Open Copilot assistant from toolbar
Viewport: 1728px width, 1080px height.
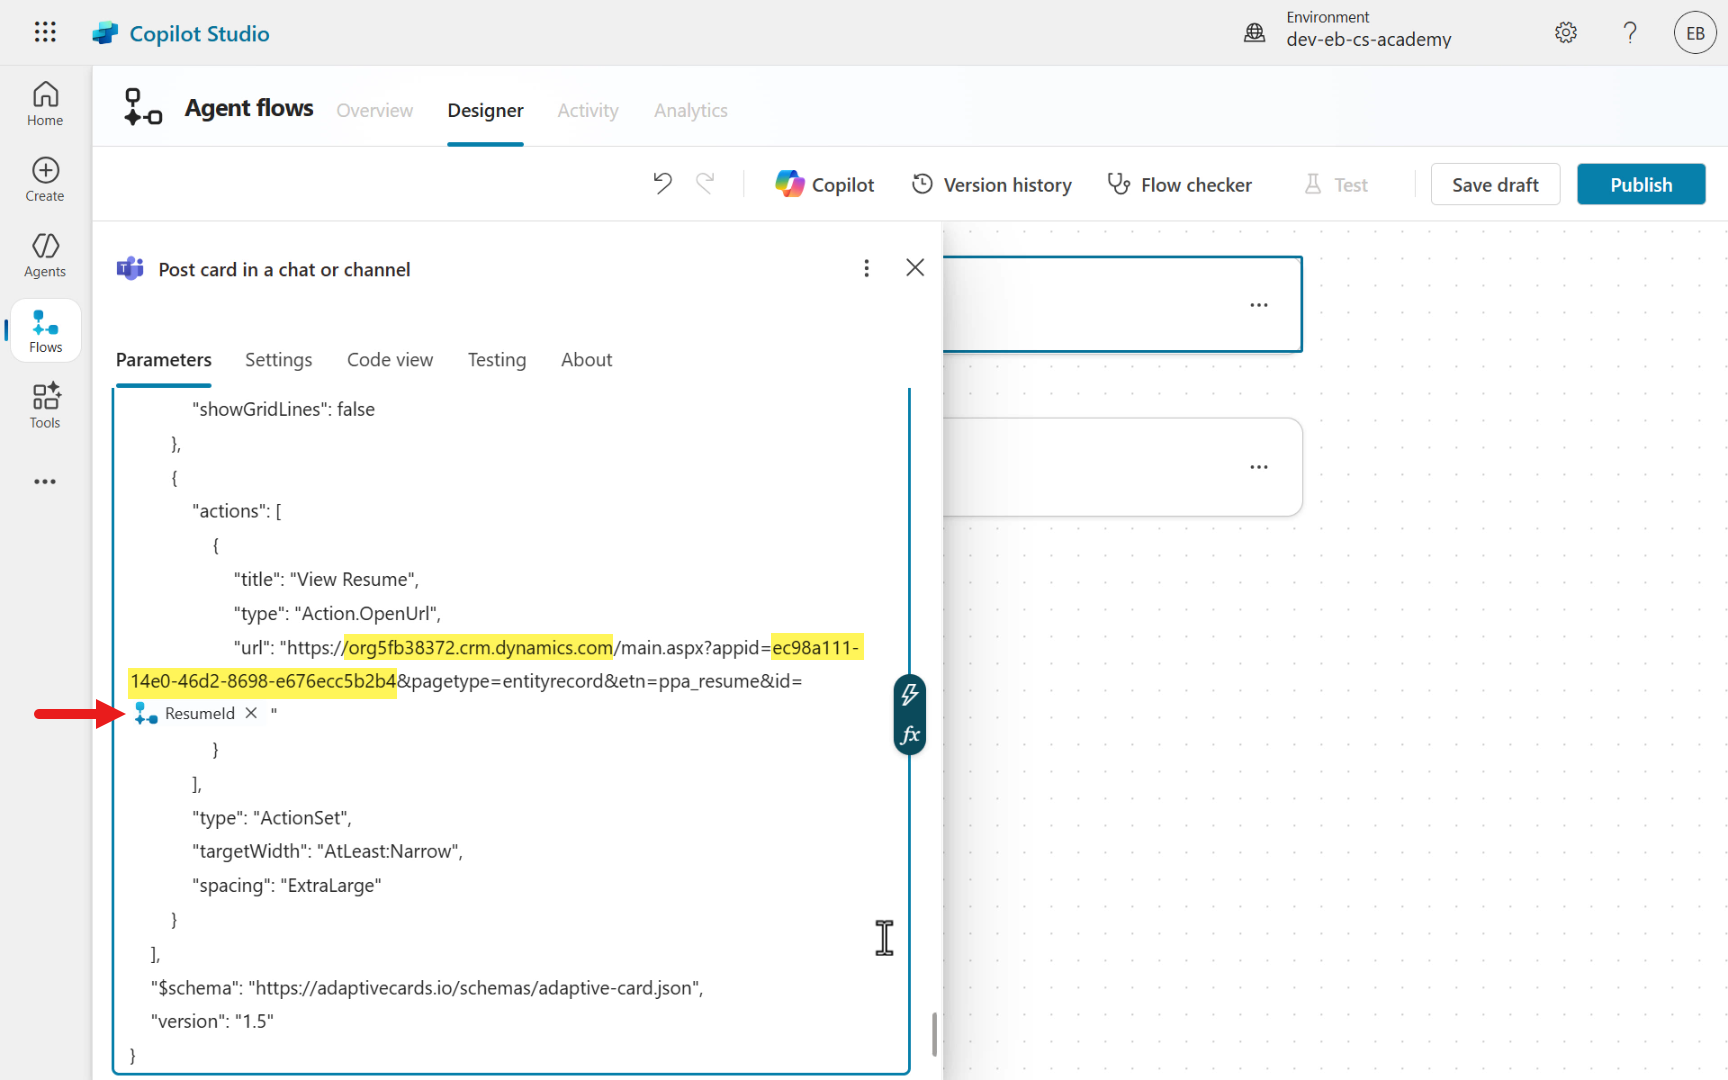pyautogui.click(x=825, y=184)
